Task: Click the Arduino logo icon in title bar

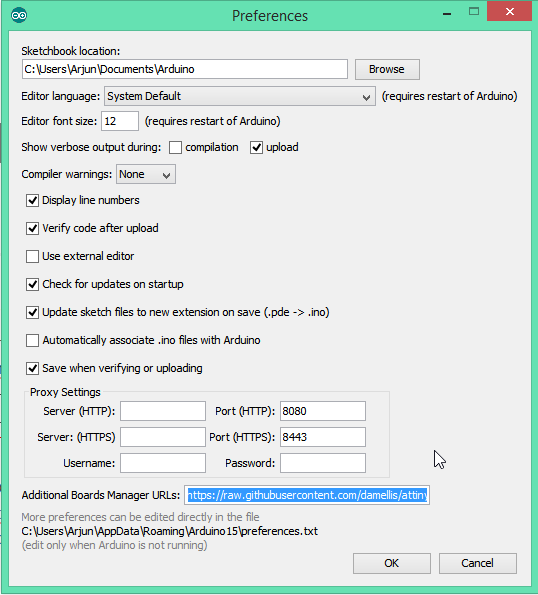Action: pos(19,15)
